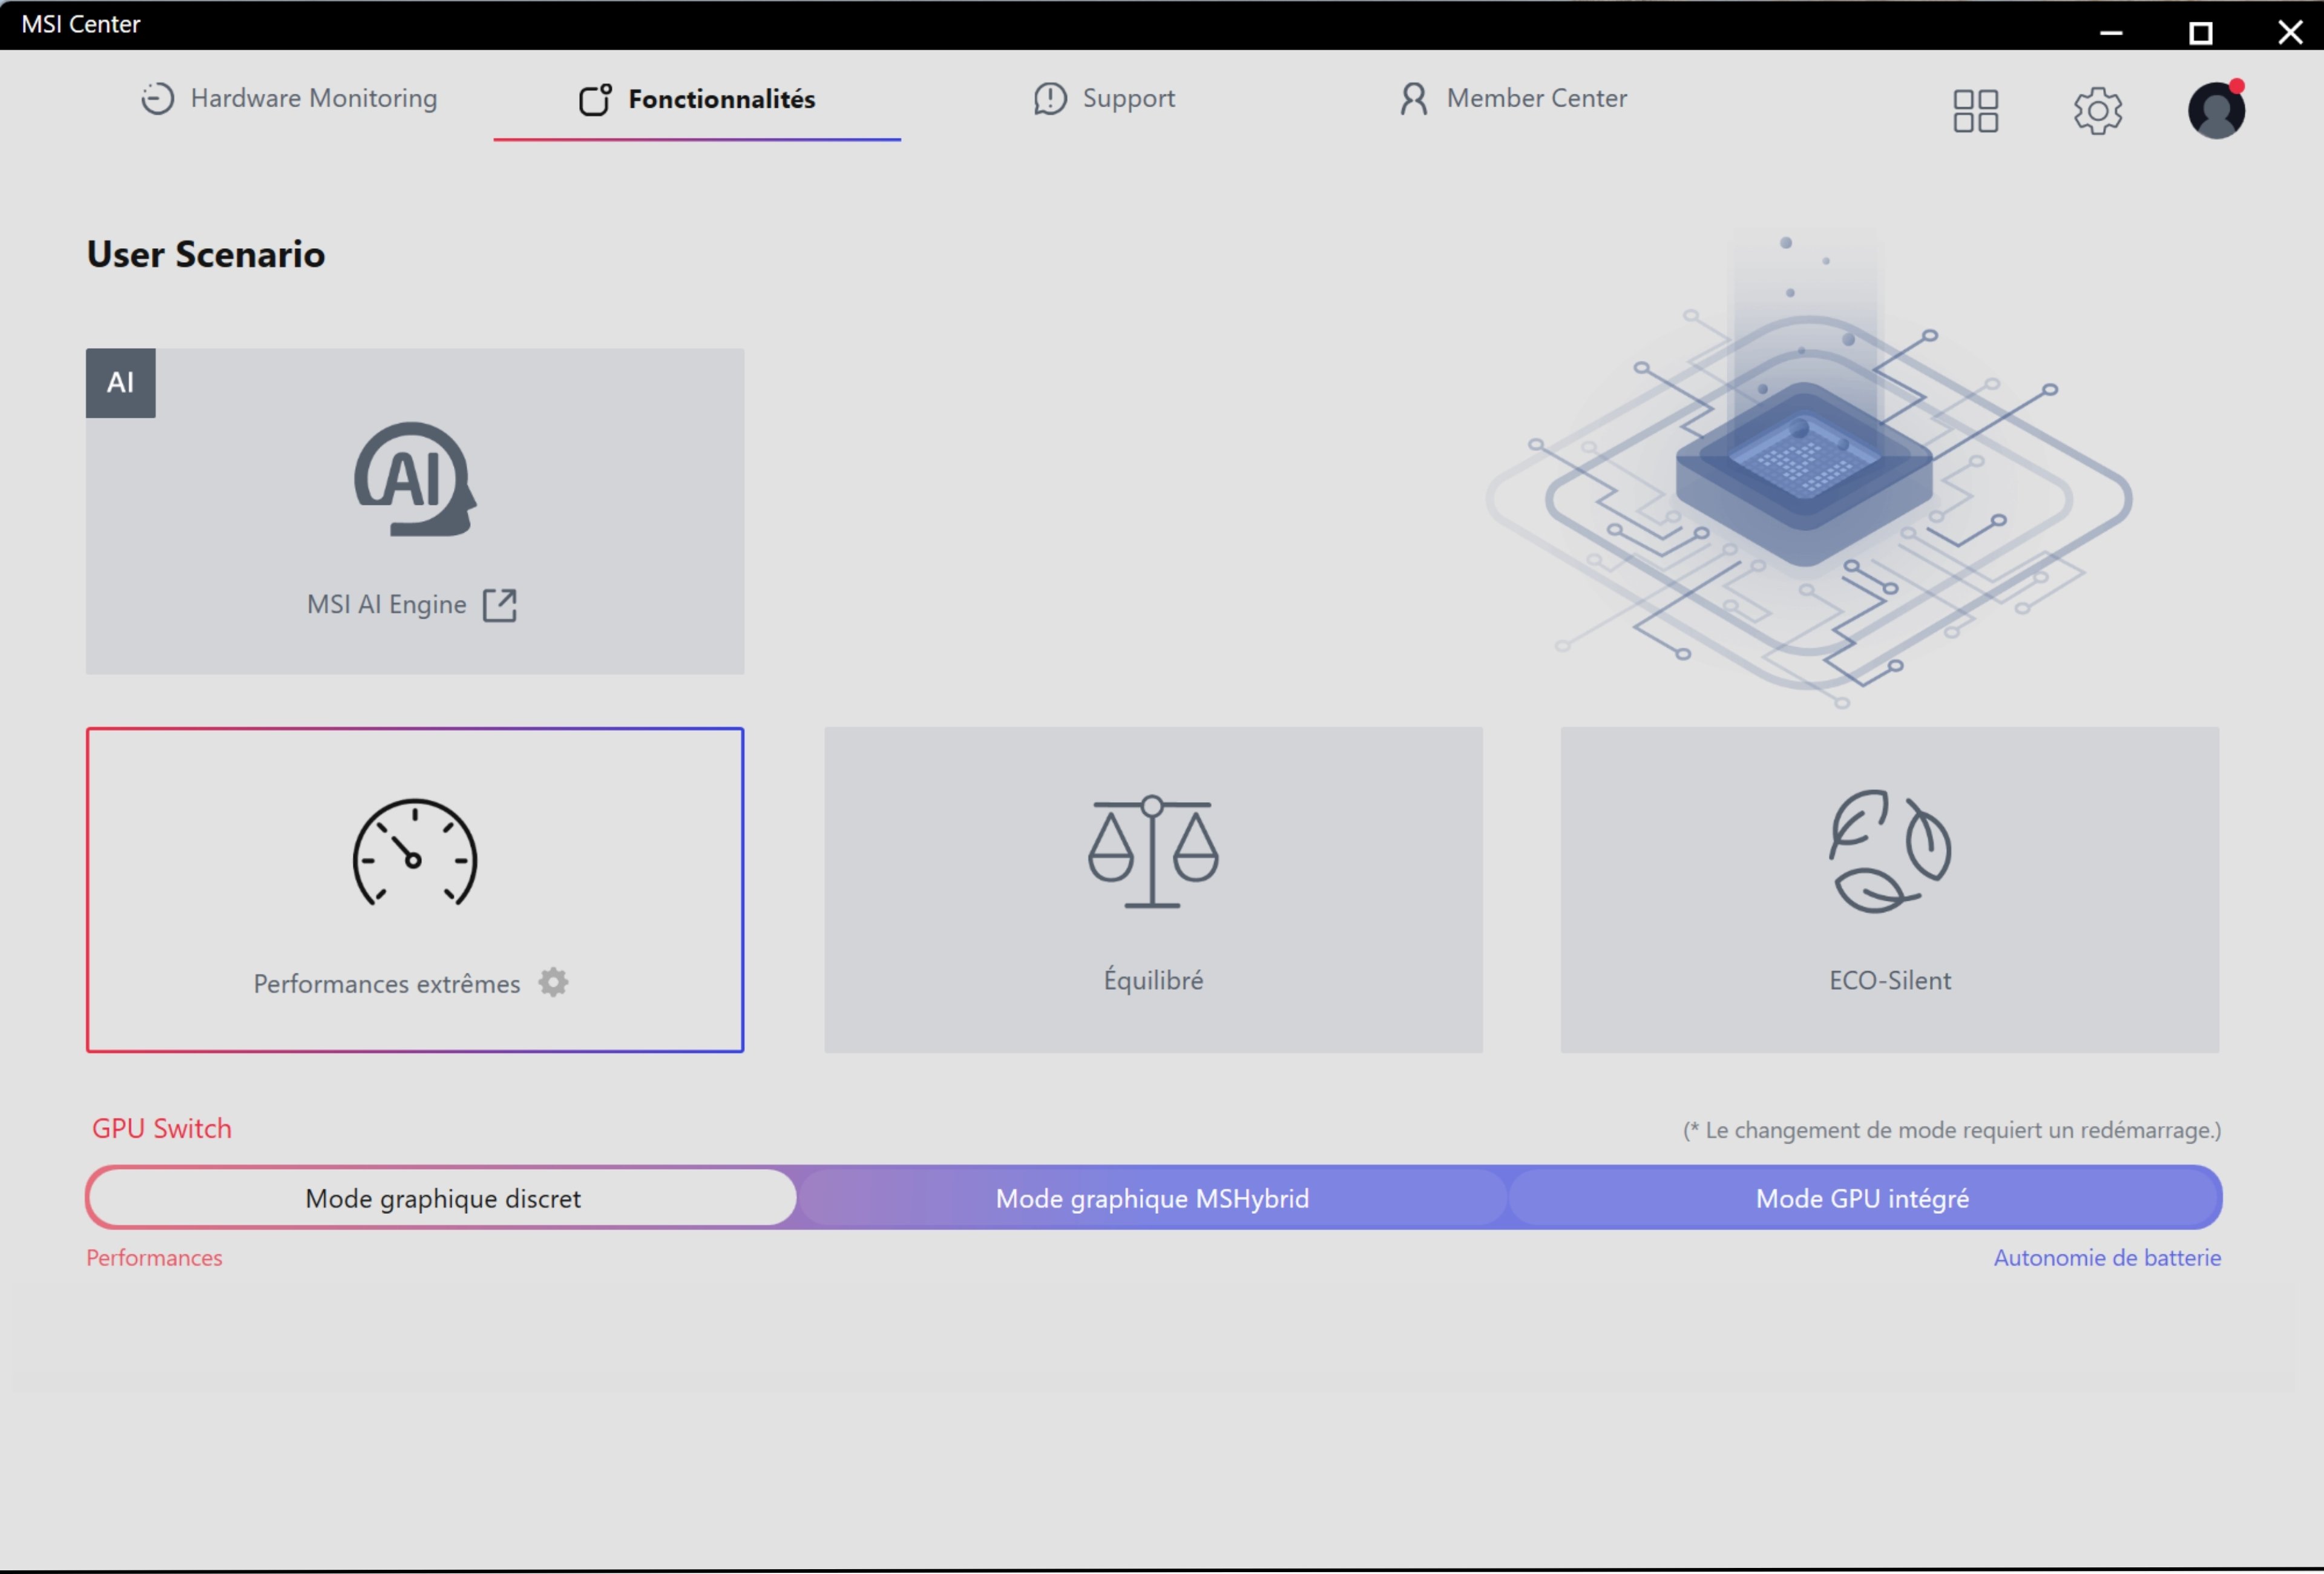
Task: Click the Hardware Monitoring gauge icon
Action: coord(157,98)
